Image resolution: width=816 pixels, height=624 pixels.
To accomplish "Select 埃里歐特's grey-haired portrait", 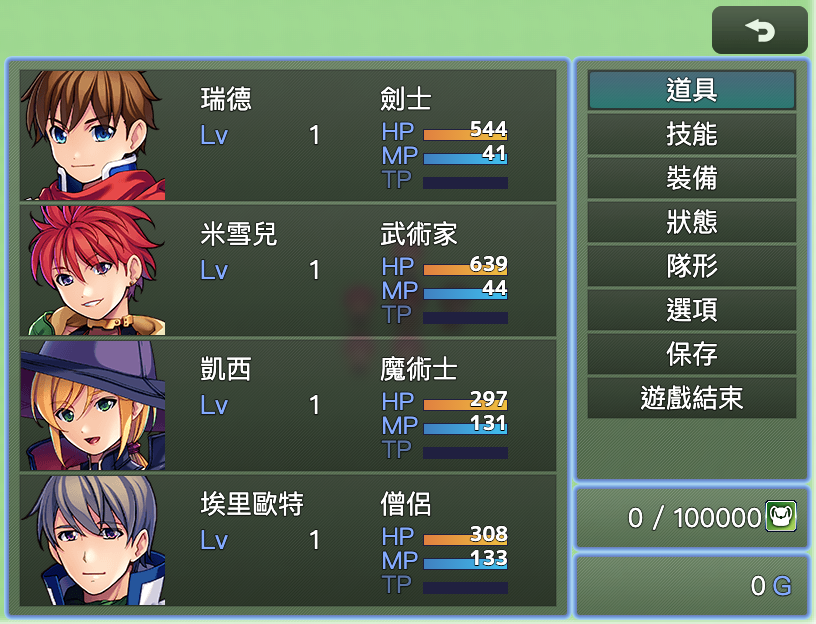I will [x=93, y=540].
